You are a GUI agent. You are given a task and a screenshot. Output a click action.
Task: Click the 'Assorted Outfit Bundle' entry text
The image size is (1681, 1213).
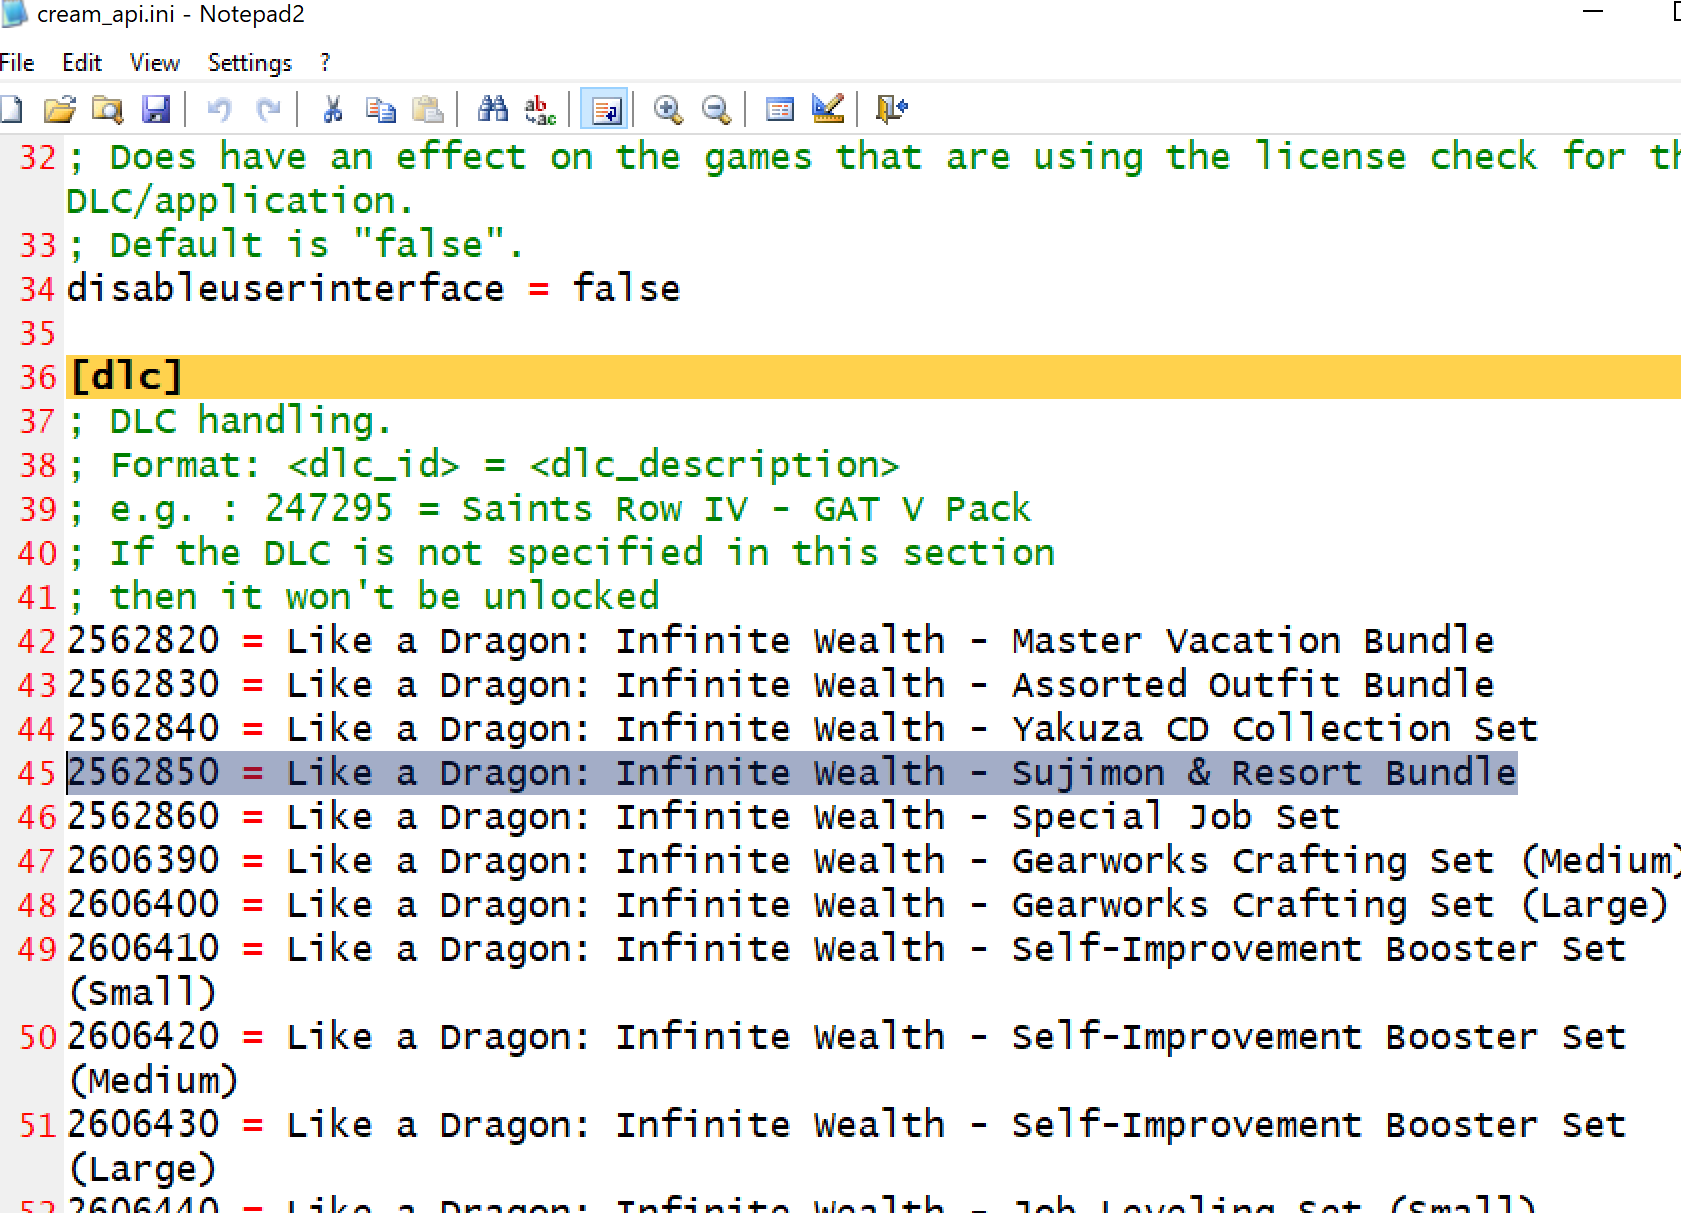click(1253, 685)
